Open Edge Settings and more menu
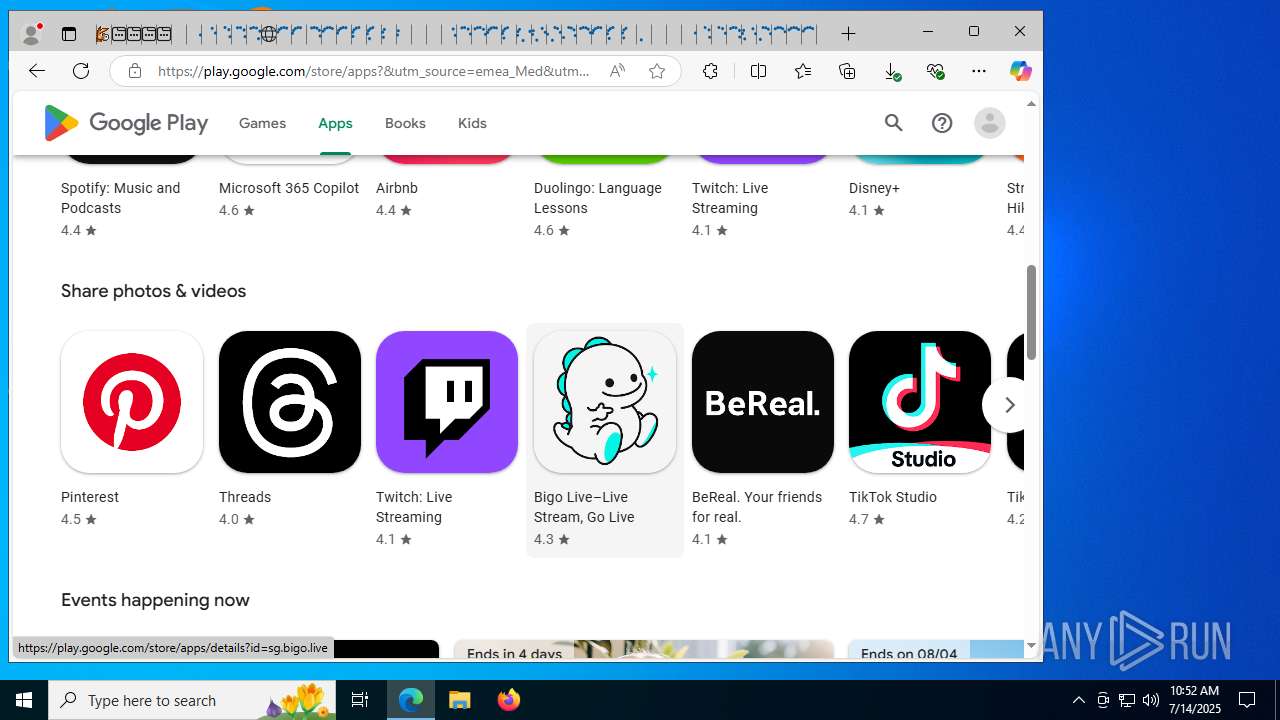1280x720 pixels. tap(979, 71)
